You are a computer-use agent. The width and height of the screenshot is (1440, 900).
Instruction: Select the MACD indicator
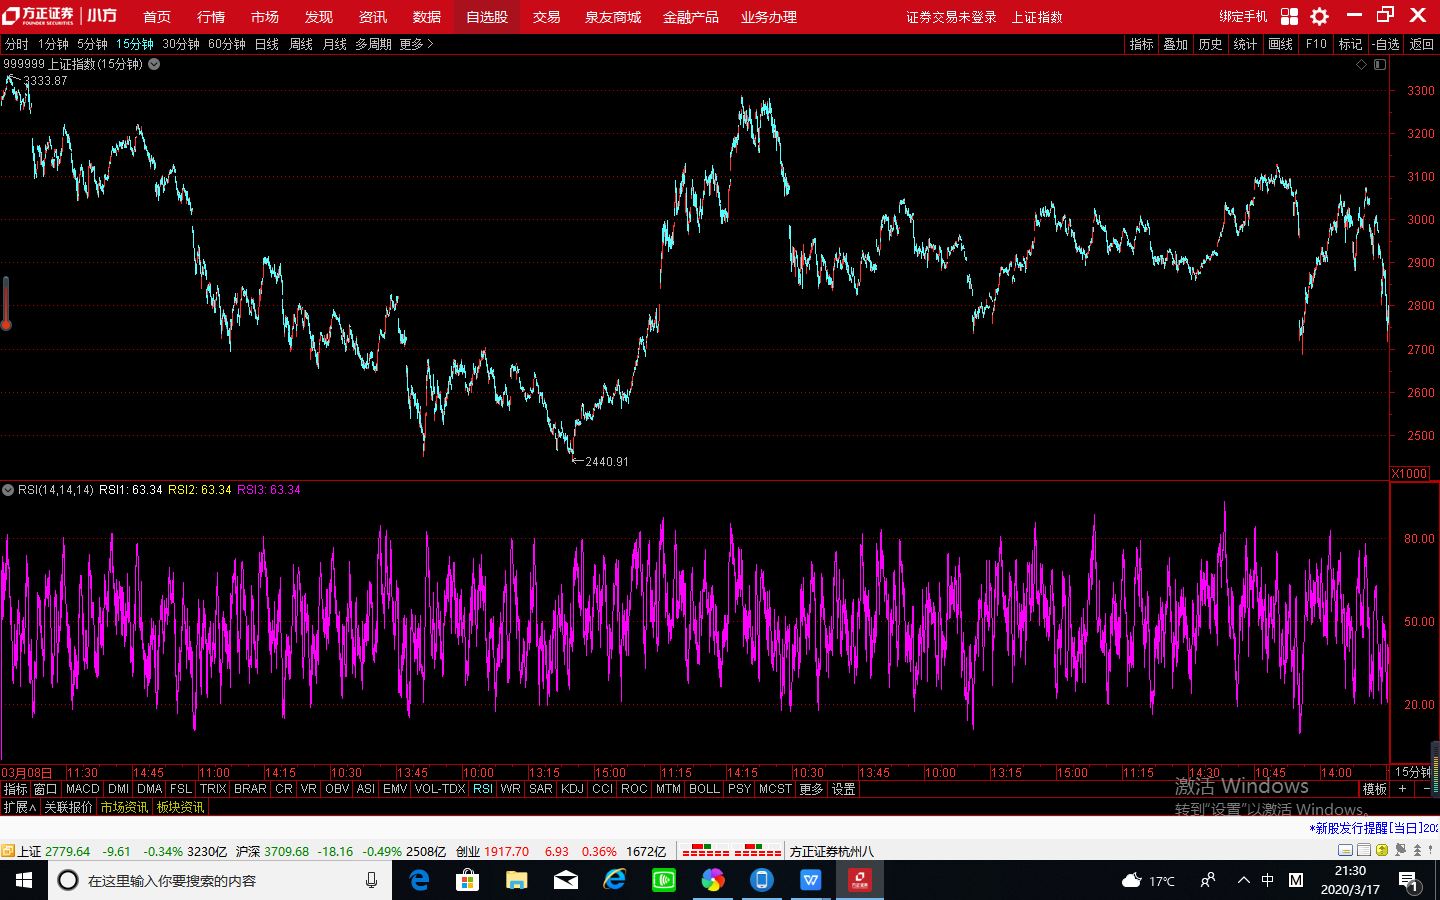pyautogui.click(x=82, y=789)
